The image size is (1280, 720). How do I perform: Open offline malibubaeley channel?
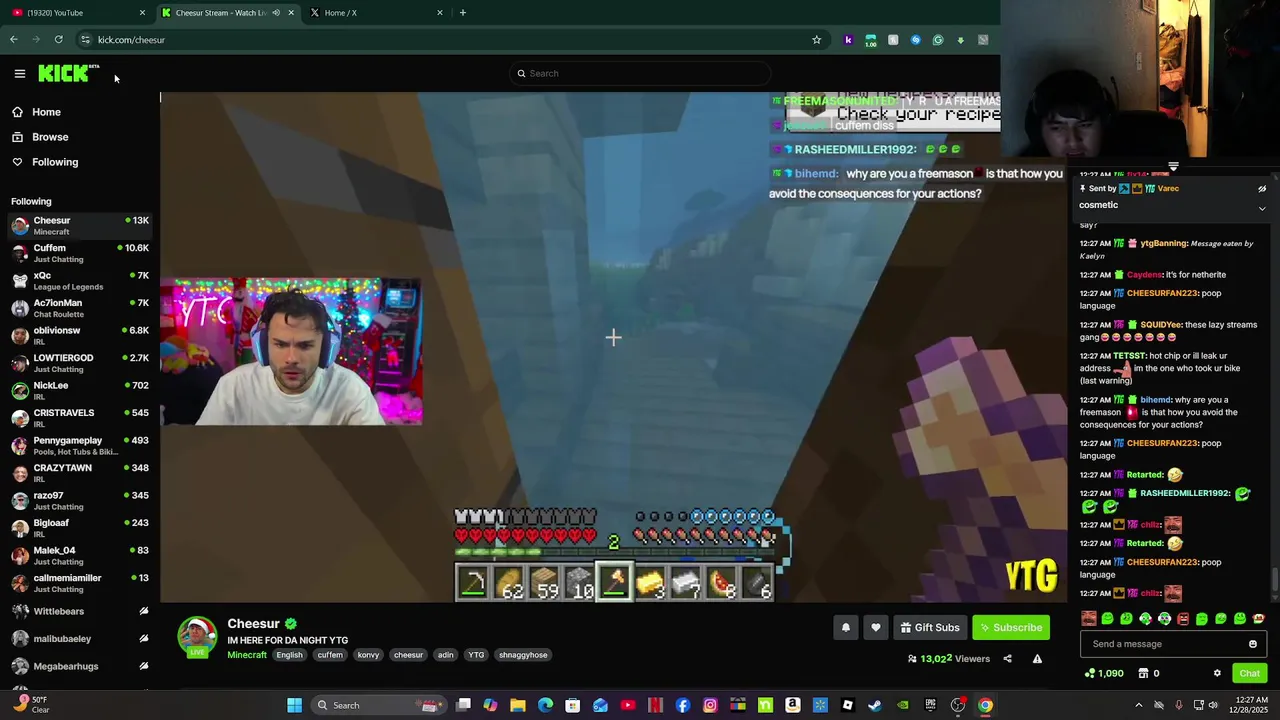pos(80,638)
